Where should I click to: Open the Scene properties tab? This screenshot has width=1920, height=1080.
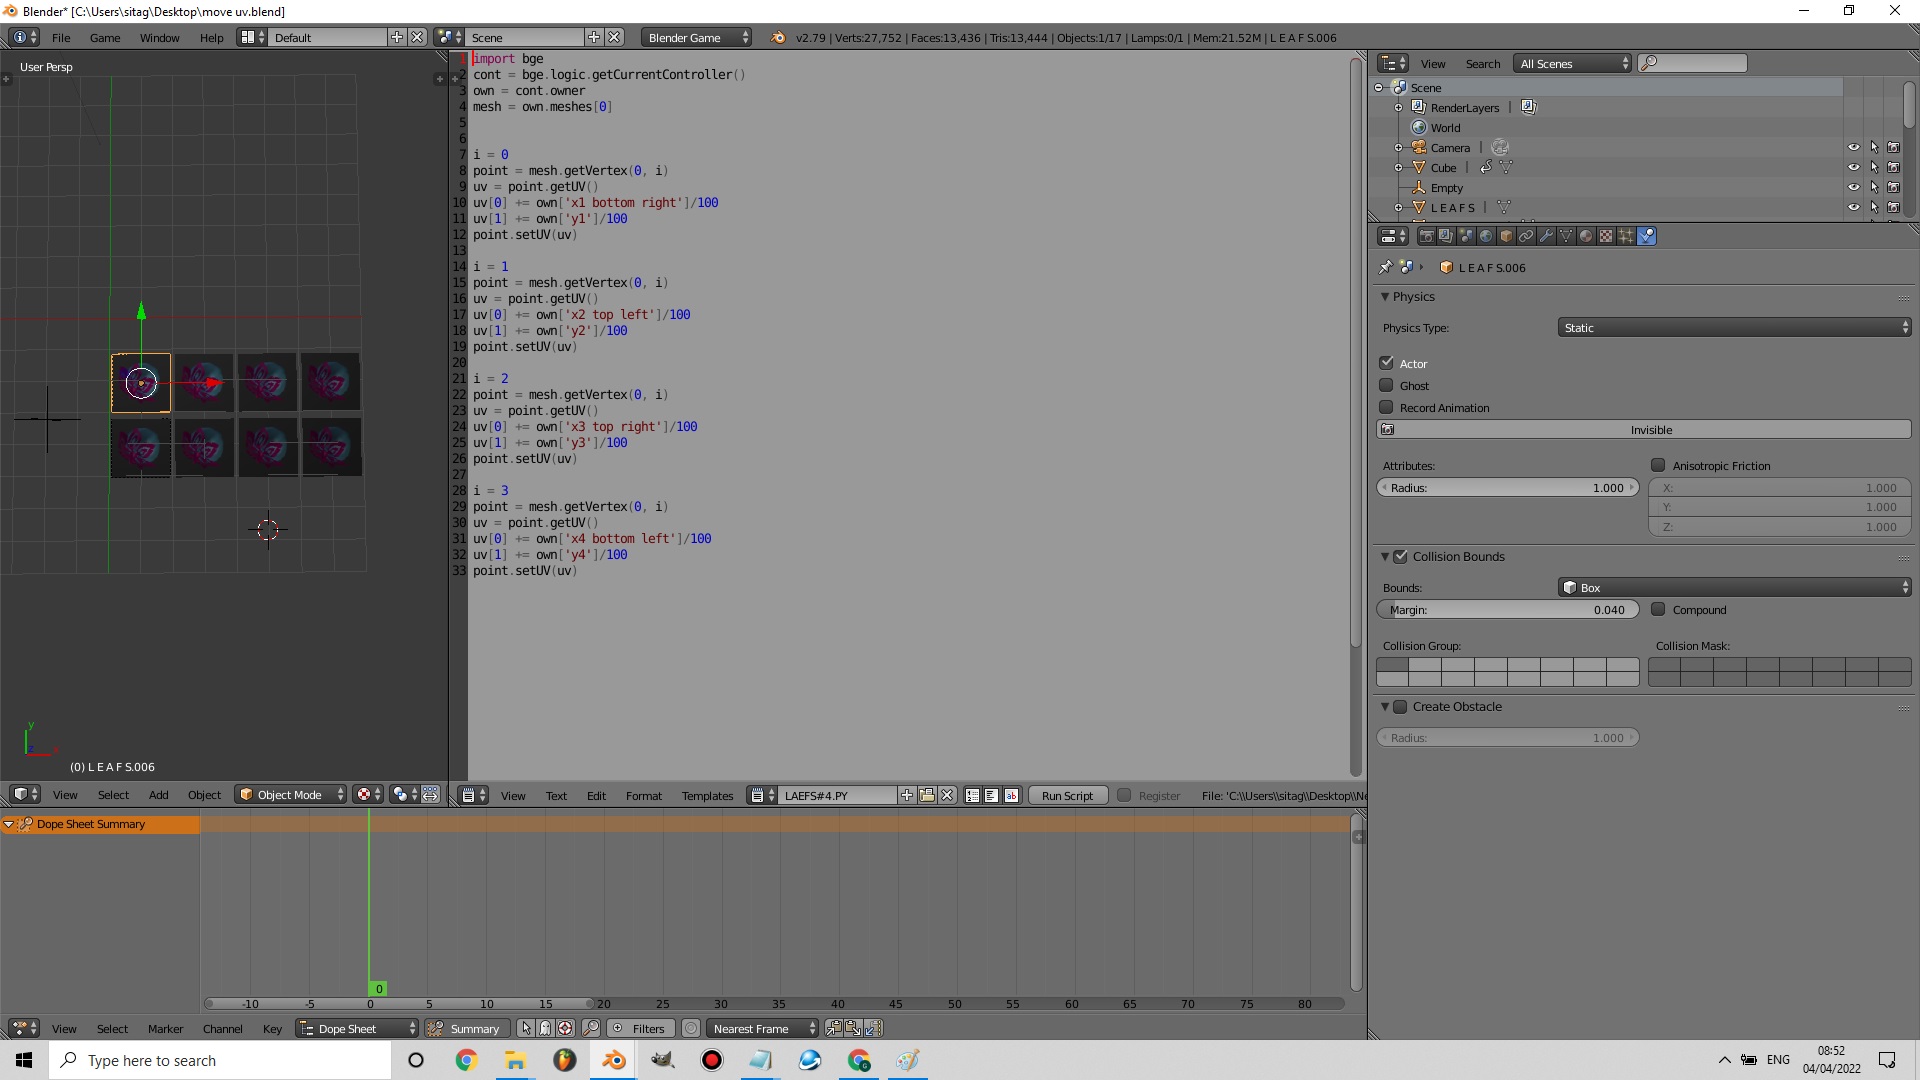1466,236
